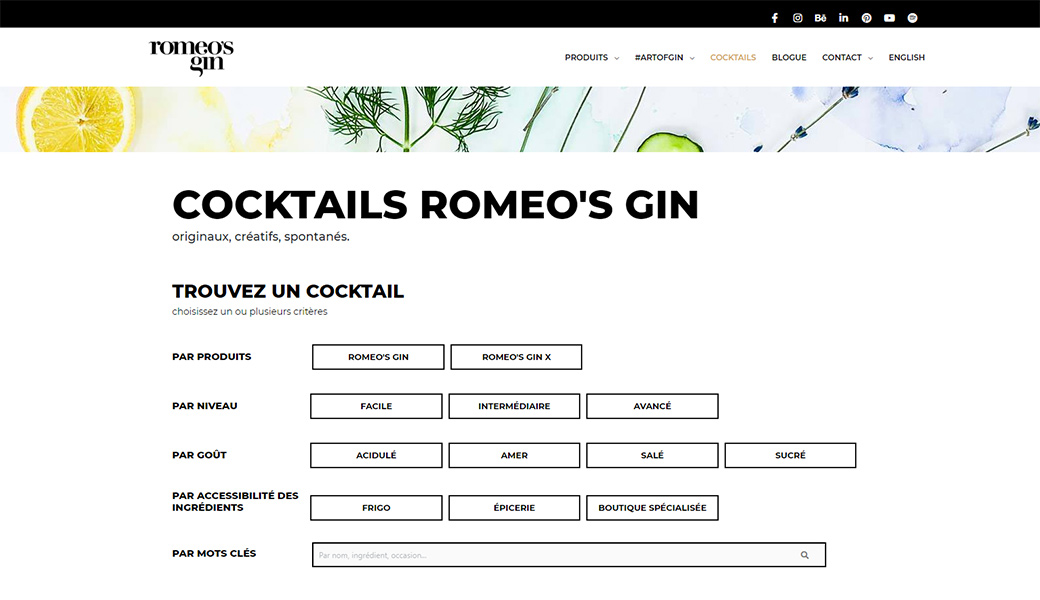Open the Produits menu item
The height and width of the screenshot is (600, 1040).
click(x=586, y=58)
